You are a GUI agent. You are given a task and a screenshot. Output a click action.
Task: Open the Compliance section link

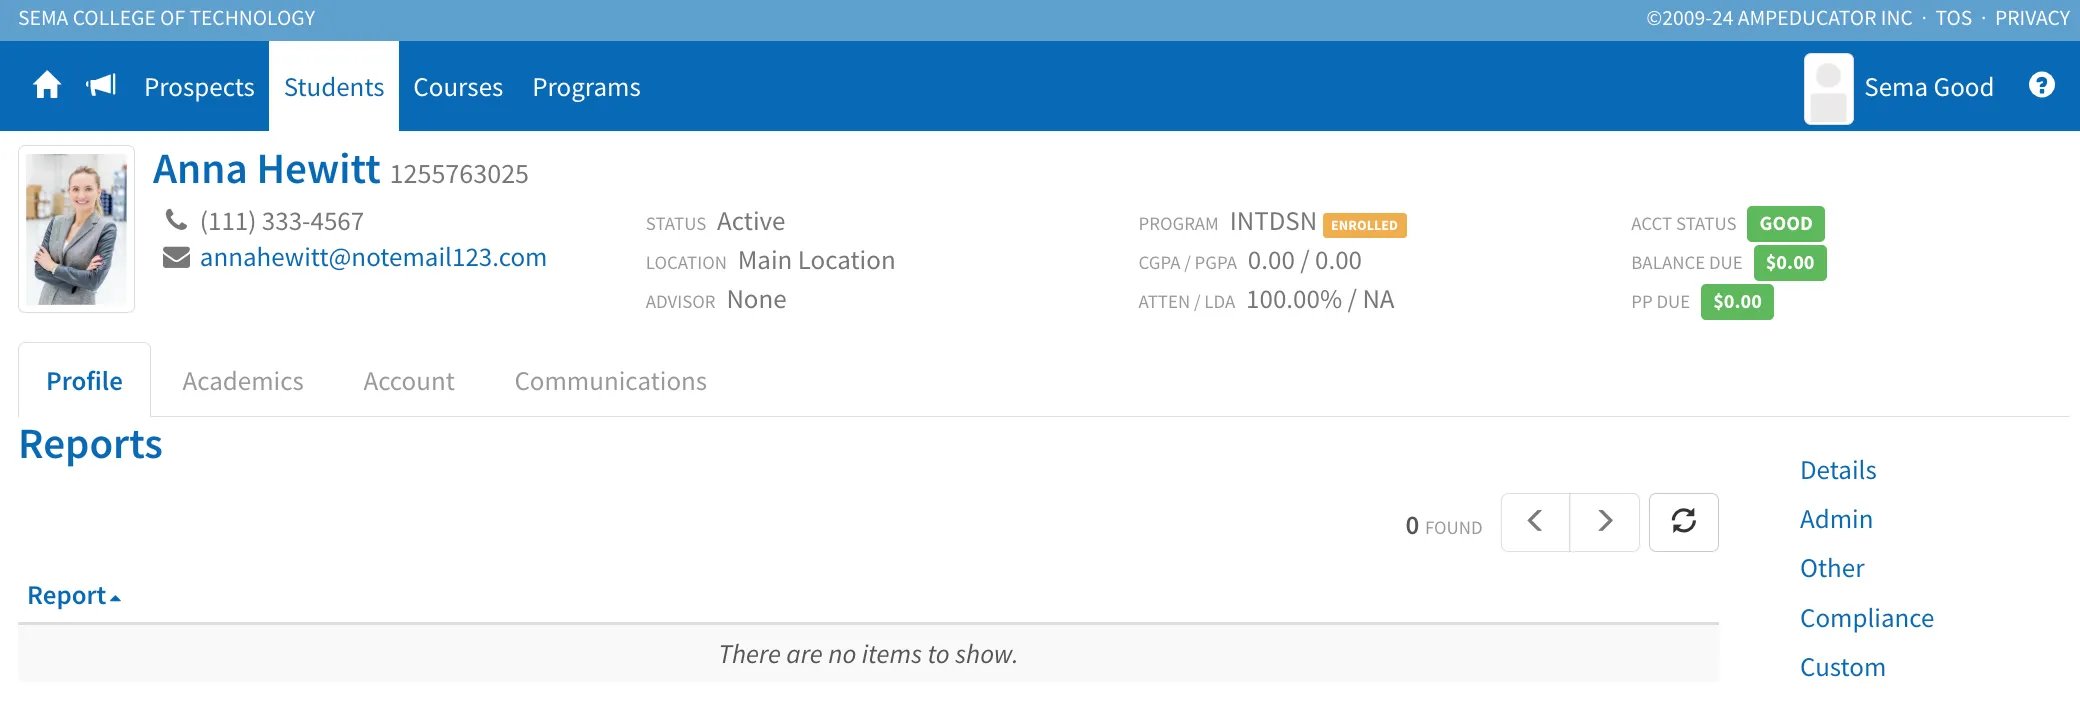(1866, 618)
